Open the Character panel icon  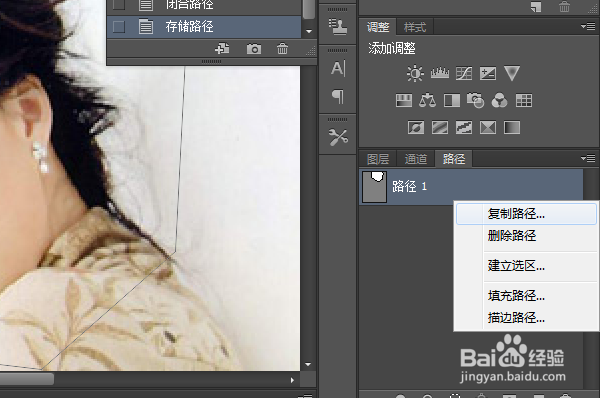[338, 69]
